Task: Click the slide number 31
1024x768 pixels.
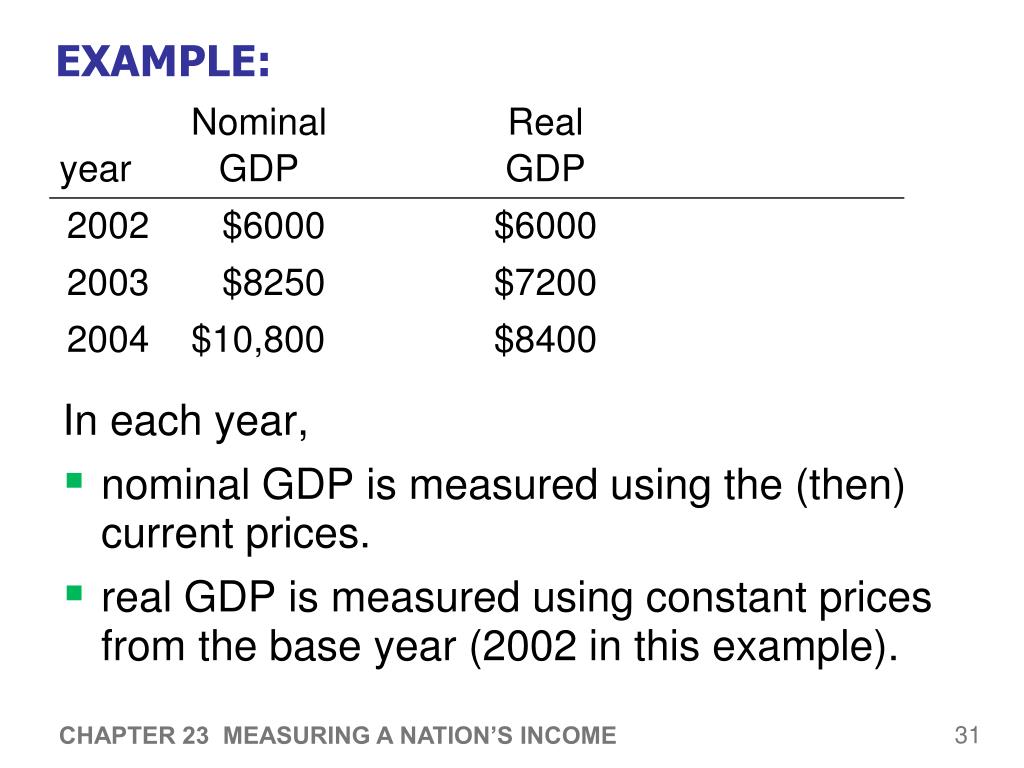Action: [965, 737]
